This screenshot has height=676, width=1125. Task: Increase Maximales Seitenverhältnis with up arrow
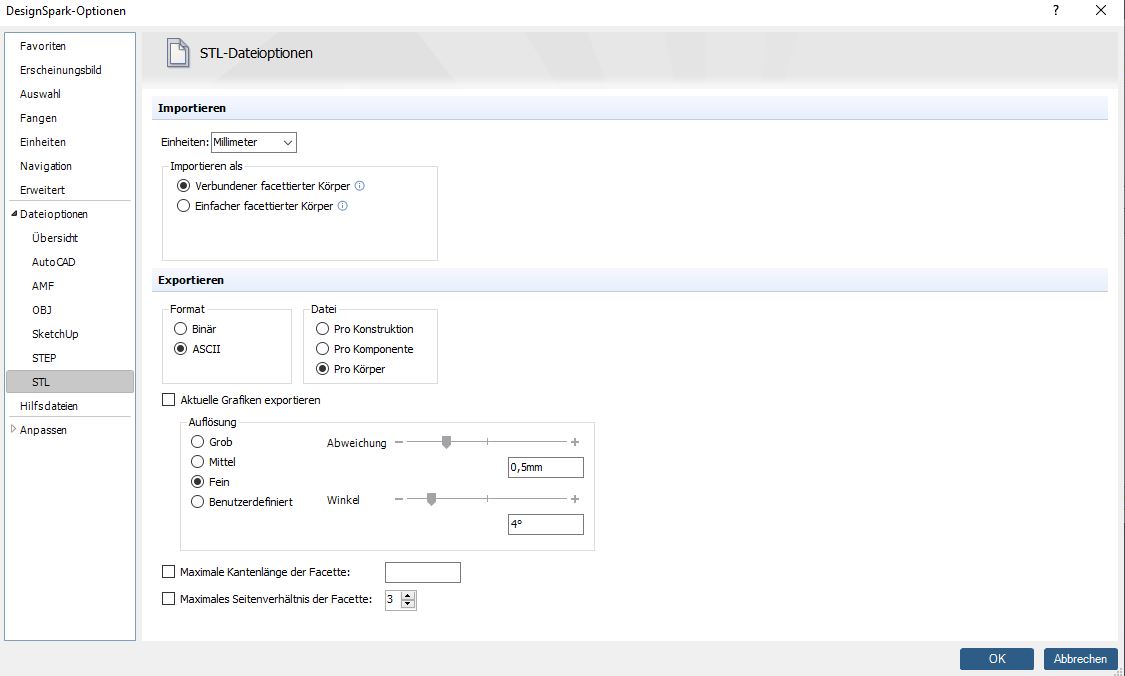(x=407, y=595)
